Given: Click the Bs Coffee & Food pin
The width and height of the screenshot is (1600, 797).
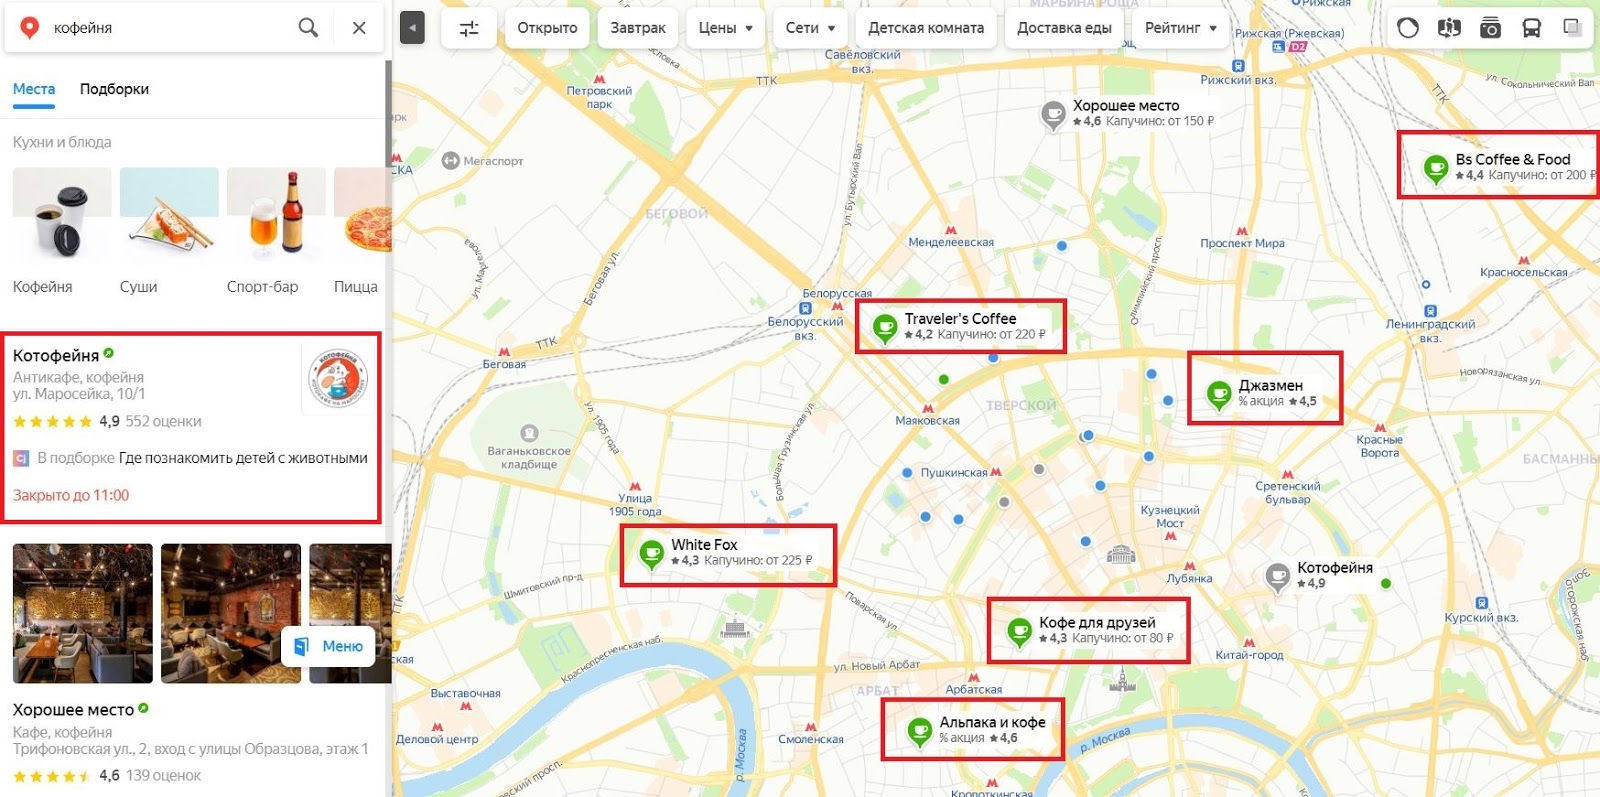Looking at the screenshot, I should (x=1436, y=168).
